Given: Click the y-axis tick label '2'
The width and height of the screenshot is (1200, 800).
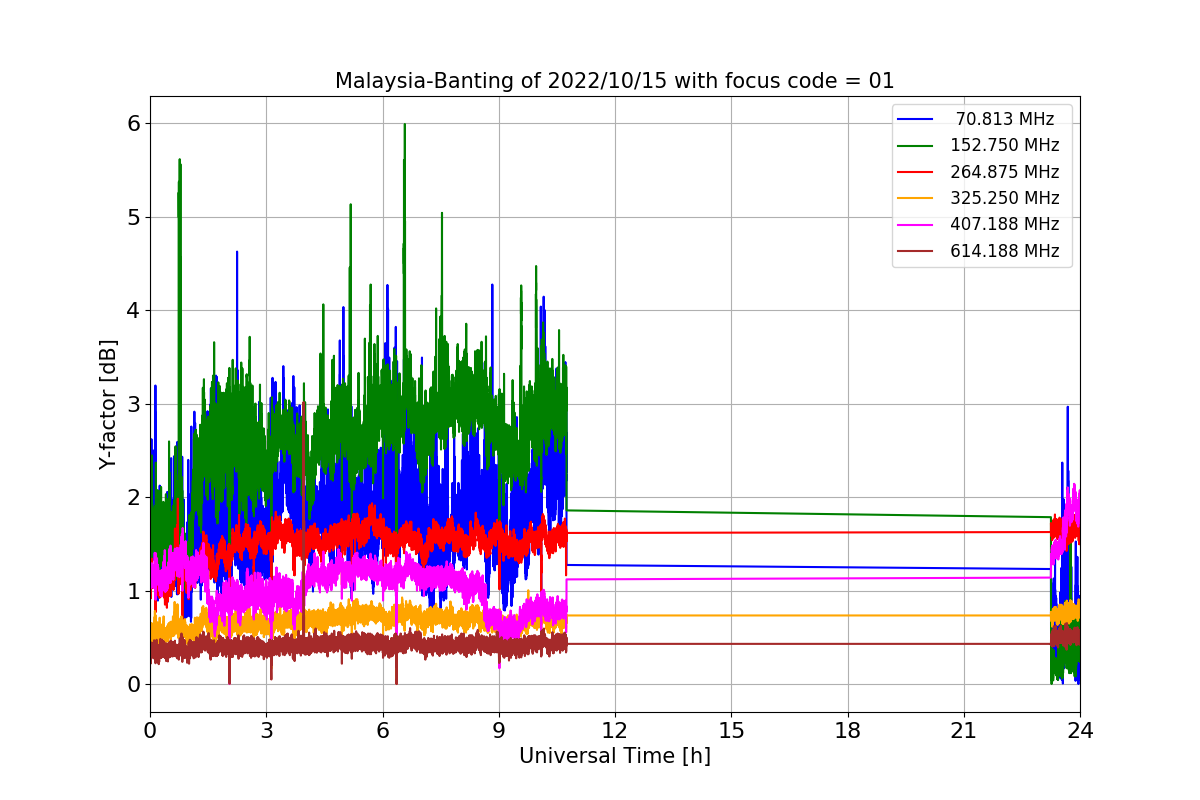Looking at the screenshot, I should pos(133,498).
